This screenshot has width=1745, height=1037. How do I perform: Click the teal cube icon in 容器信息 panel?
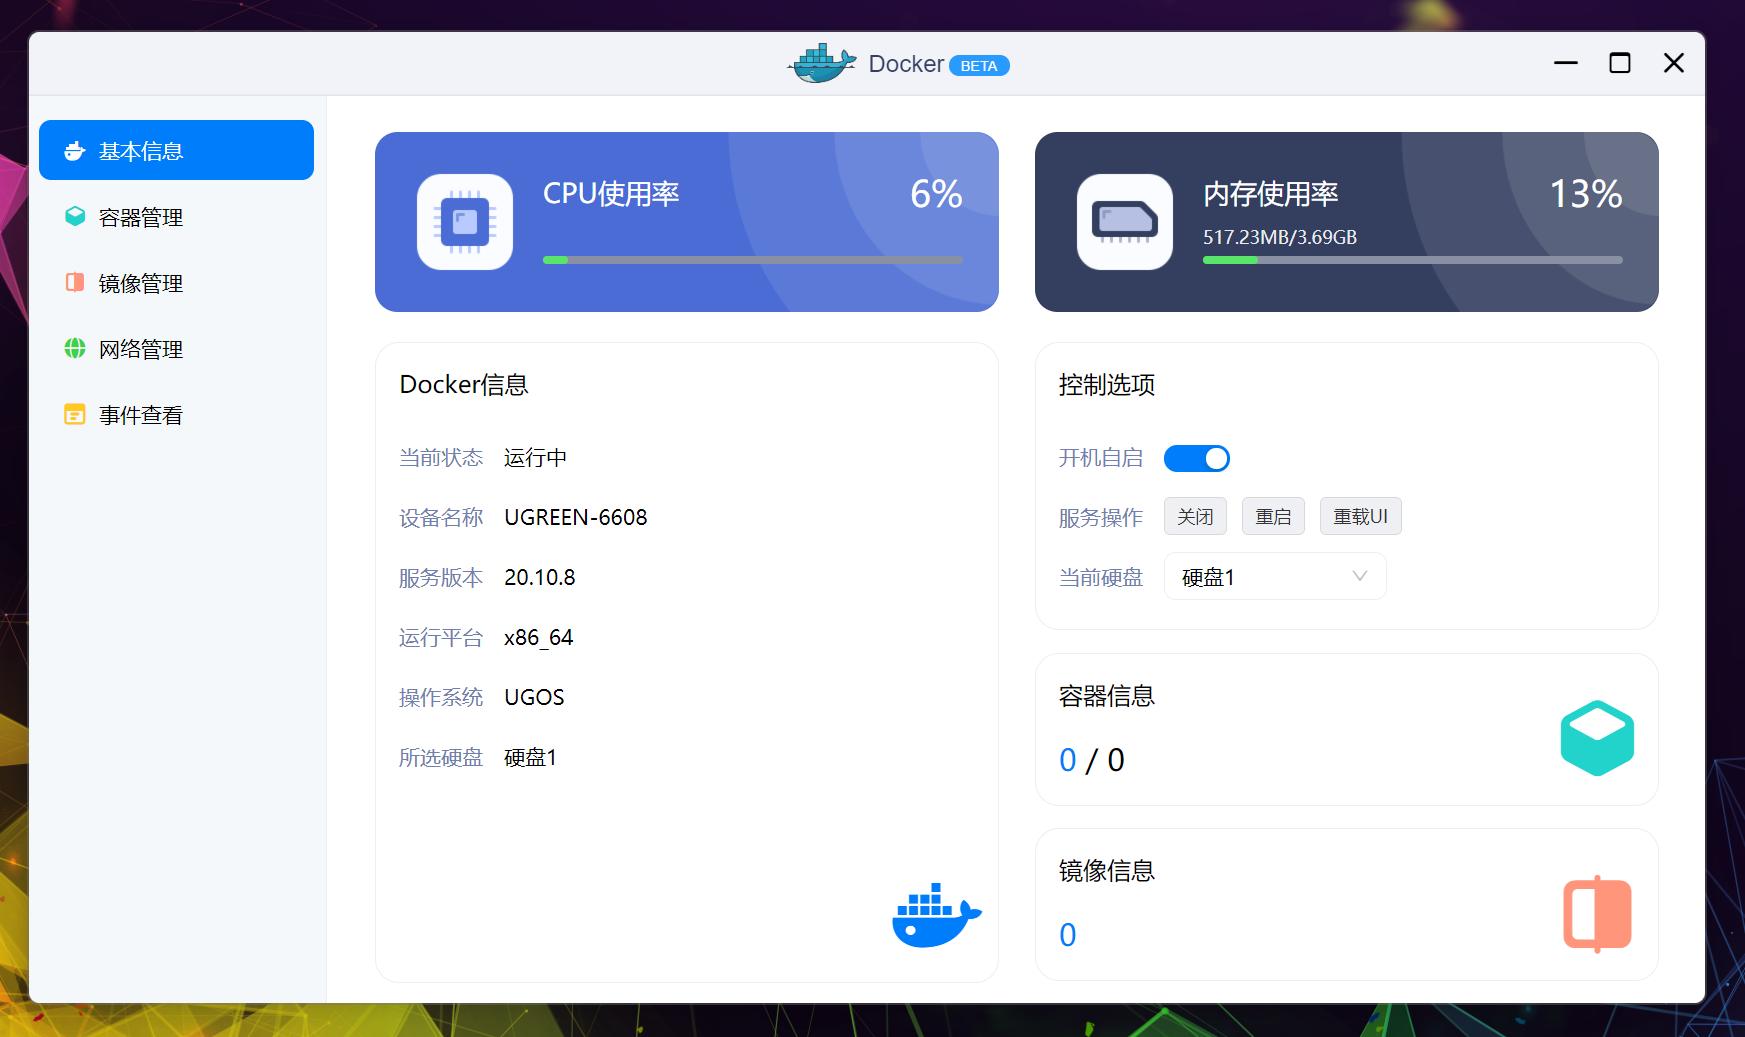click(1597, 737)
